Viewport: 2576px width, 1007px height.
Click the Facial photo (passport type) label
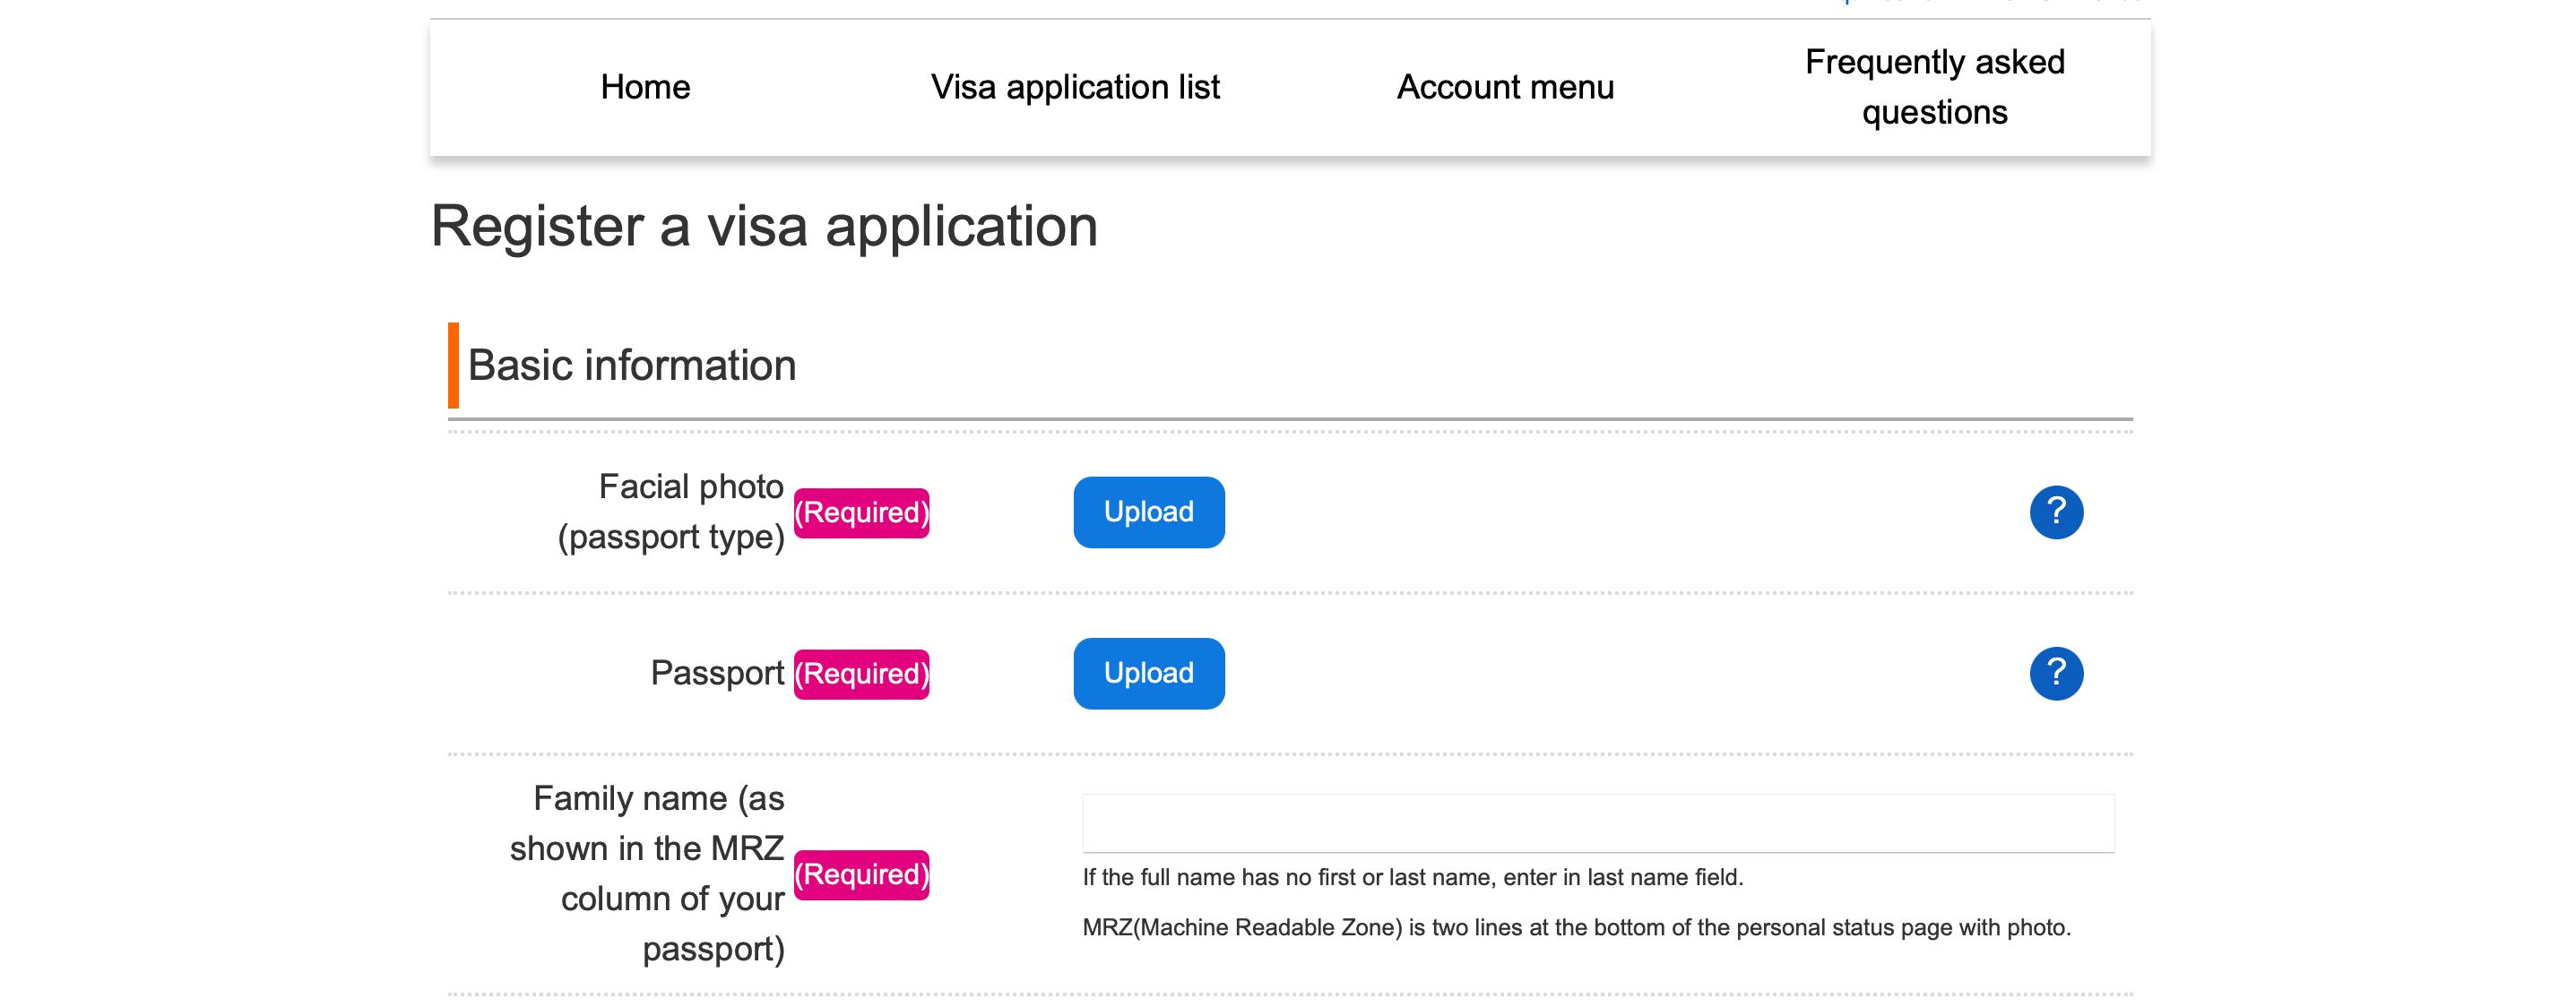pos(671,512)
